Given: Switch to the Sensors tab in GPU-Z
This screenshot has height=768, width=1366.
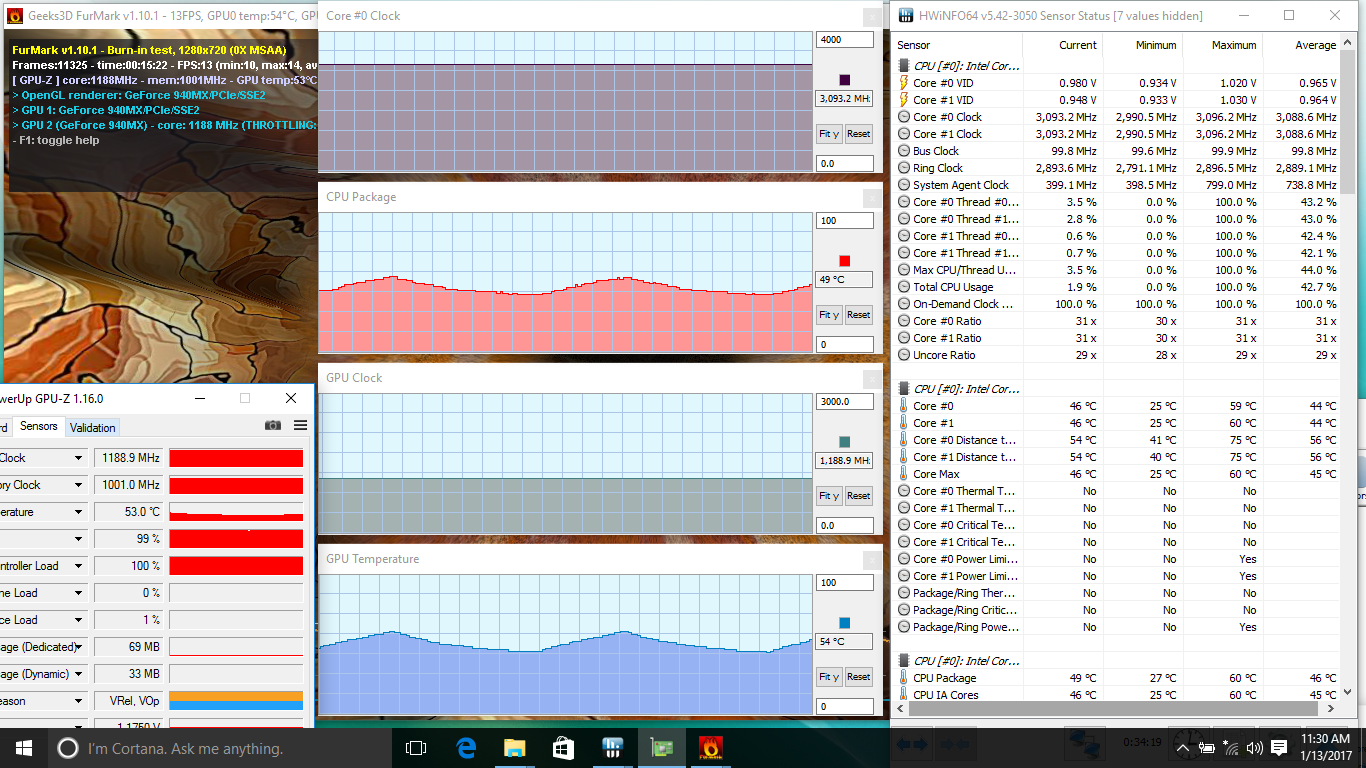Looking at the screenshot, I should [39, 426].
